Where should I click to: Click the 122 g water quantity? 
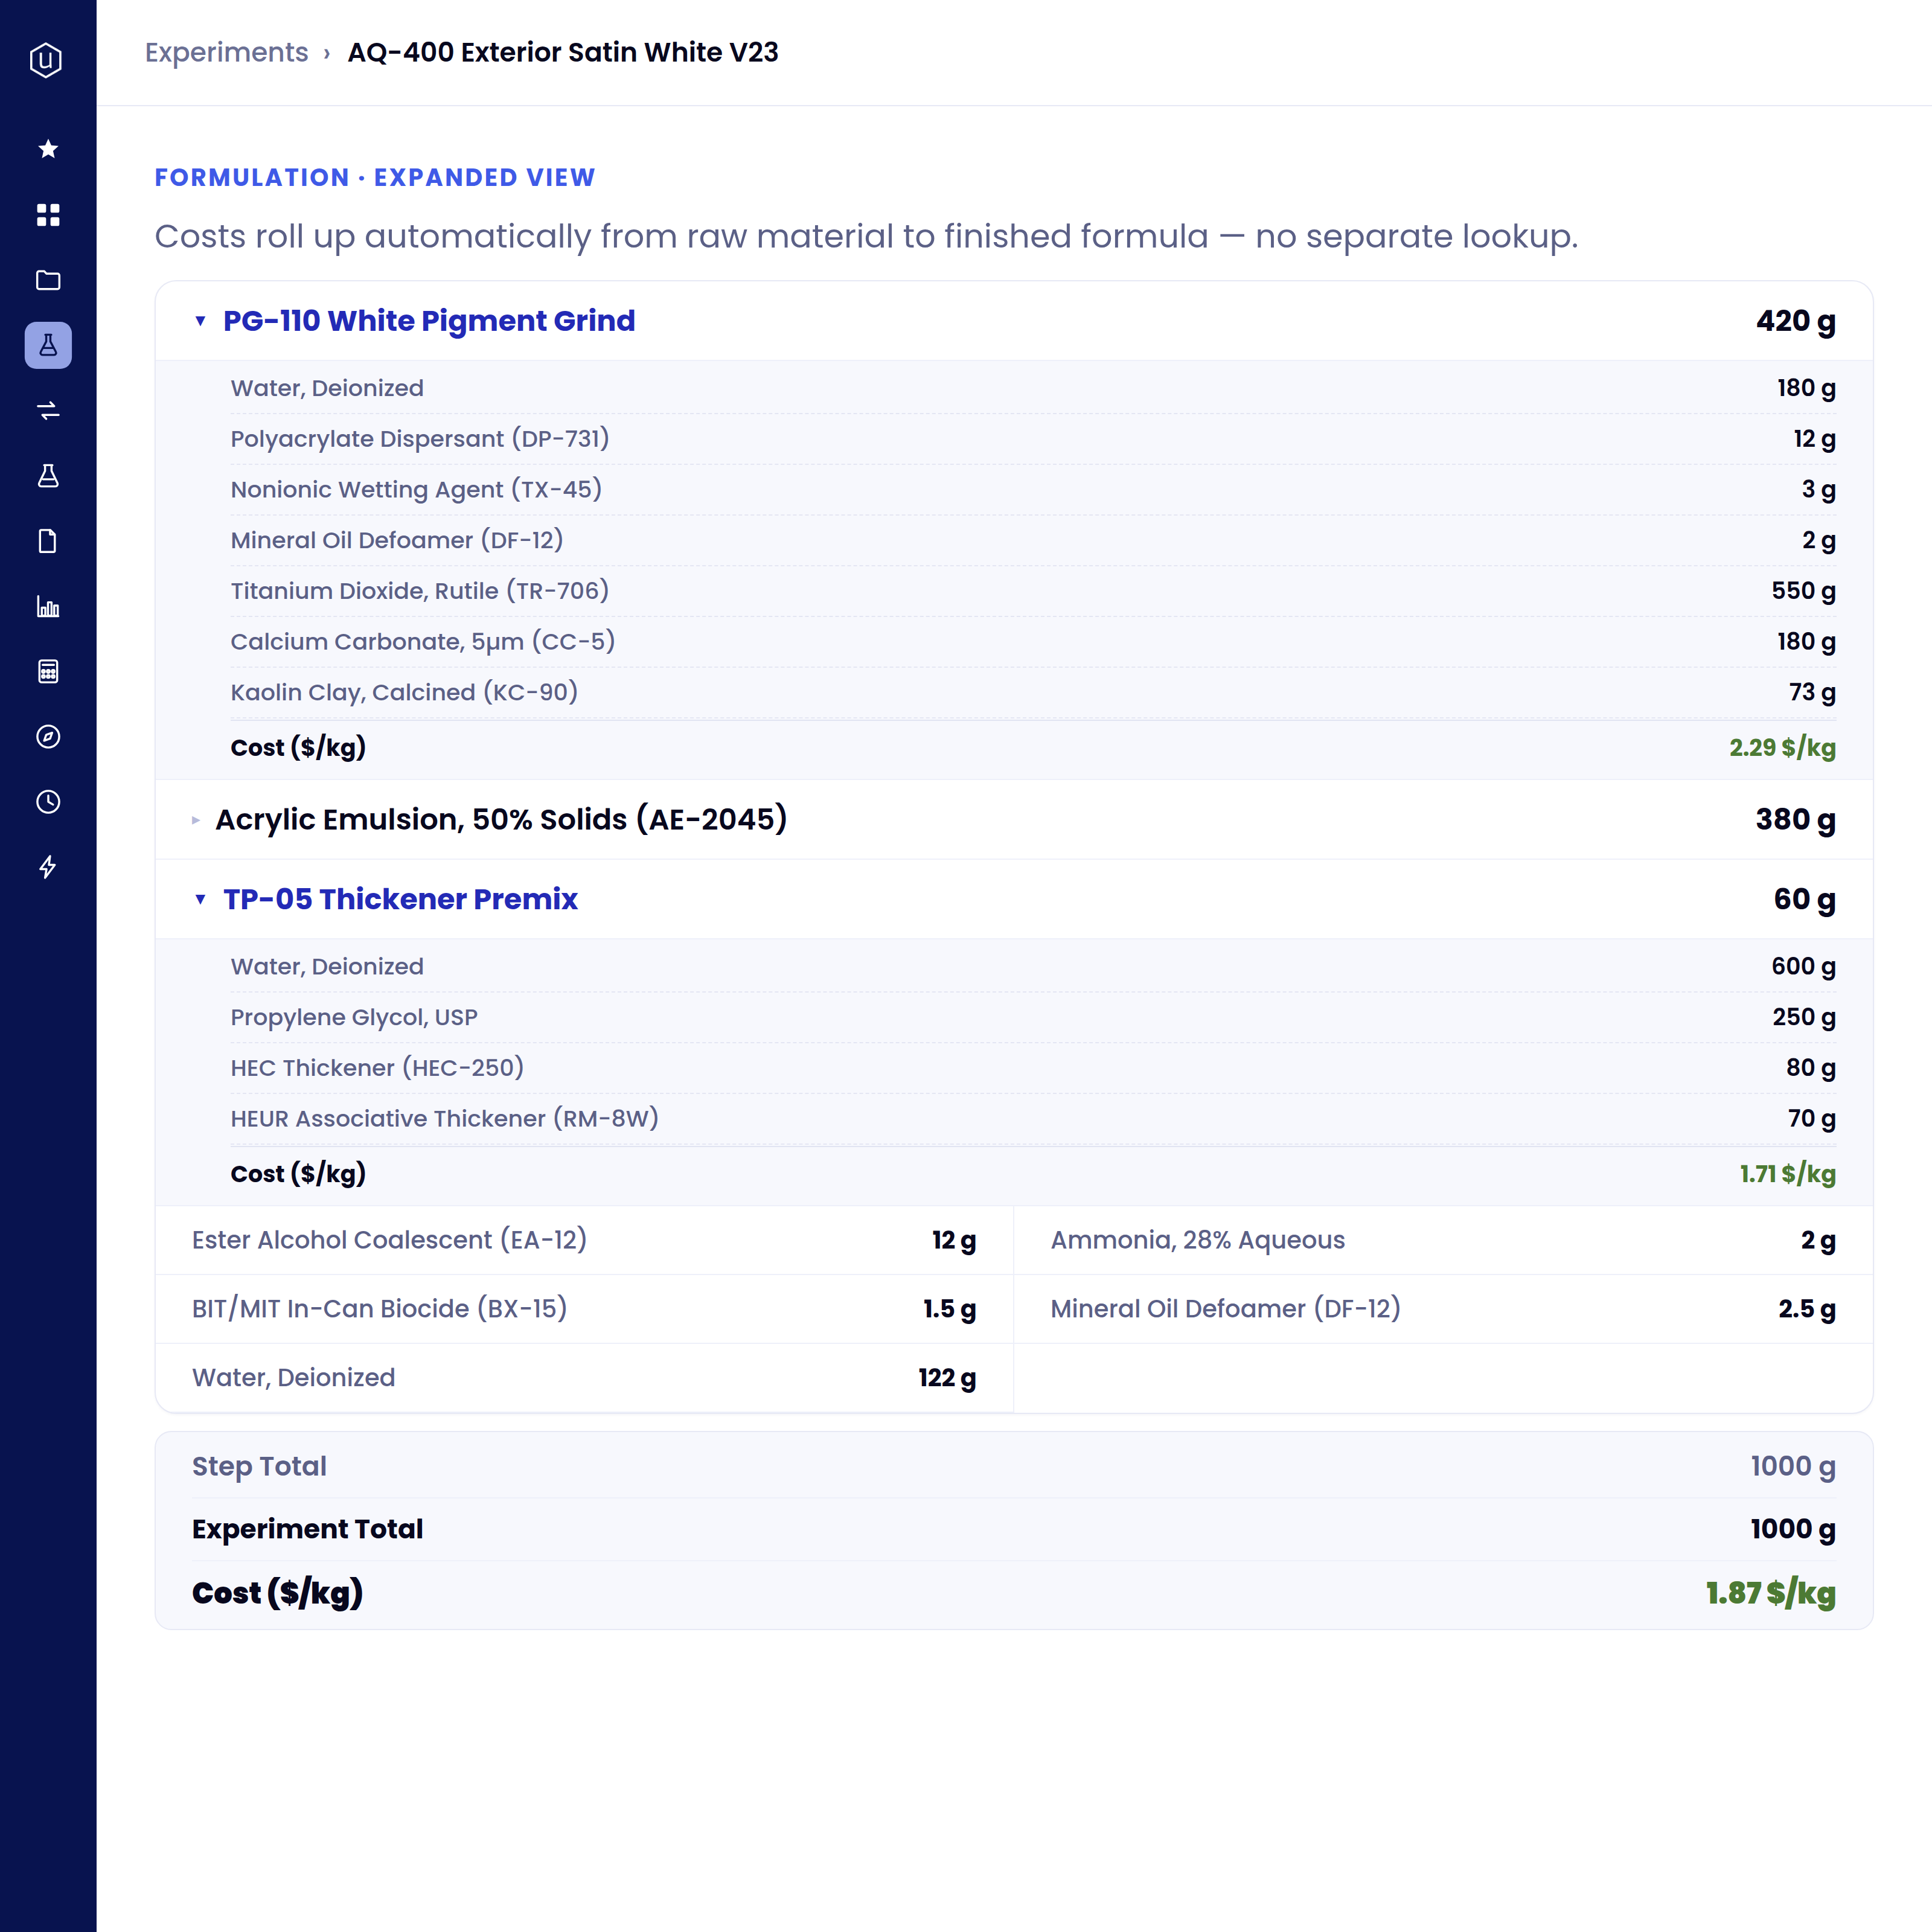pos(947,1378)
